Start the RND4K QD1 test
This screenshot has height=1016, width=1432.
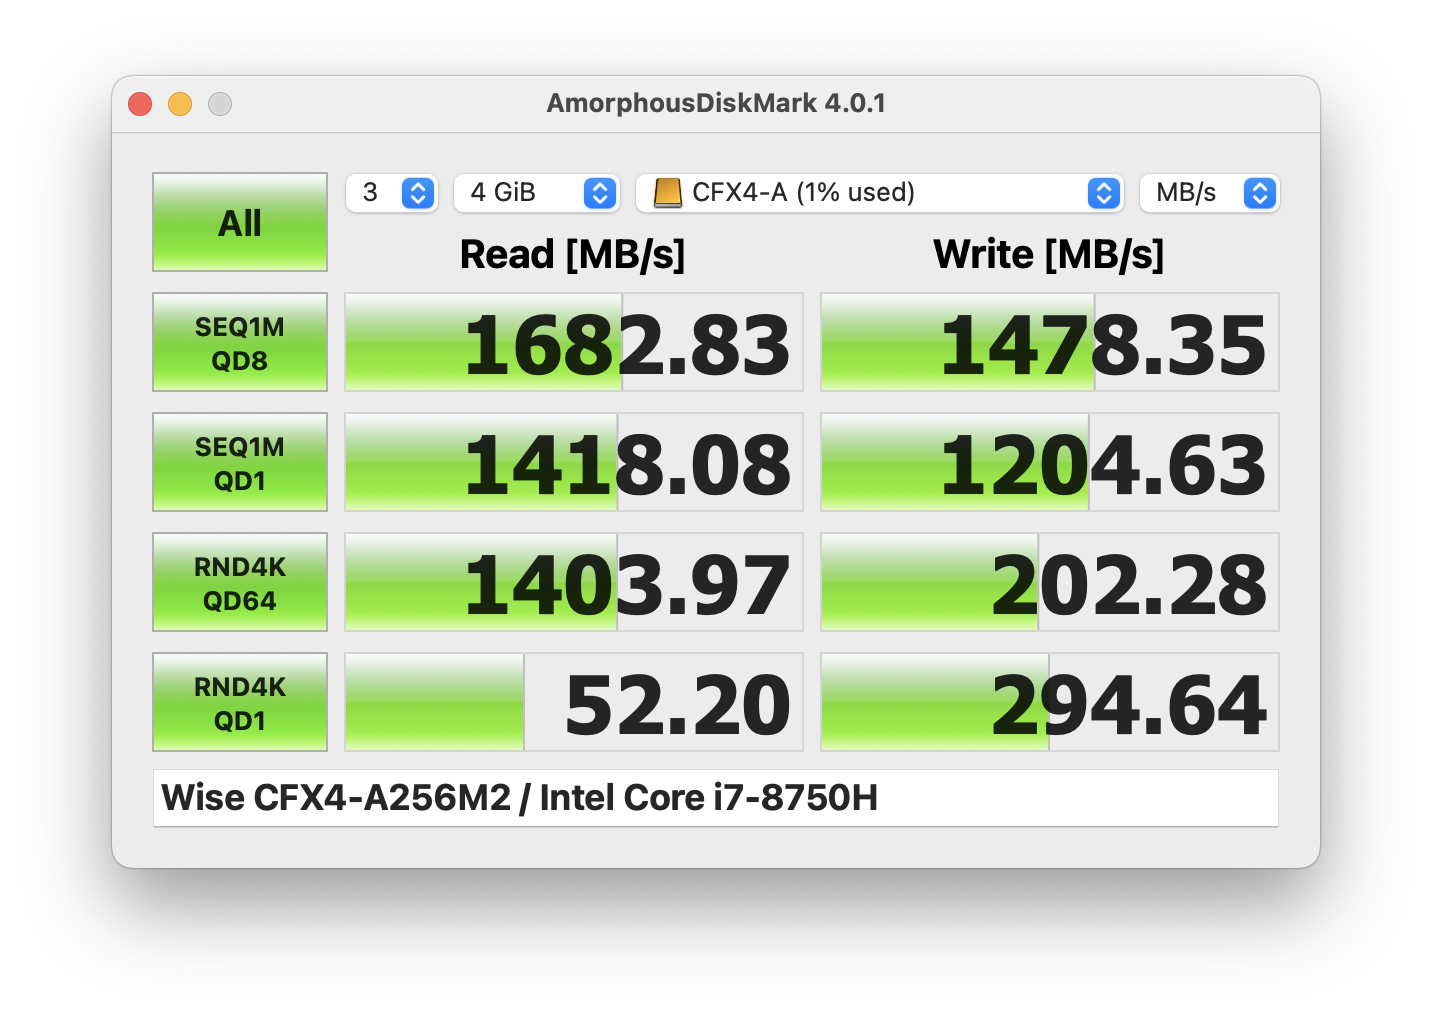pyautogui.click(x=240, y=702)
